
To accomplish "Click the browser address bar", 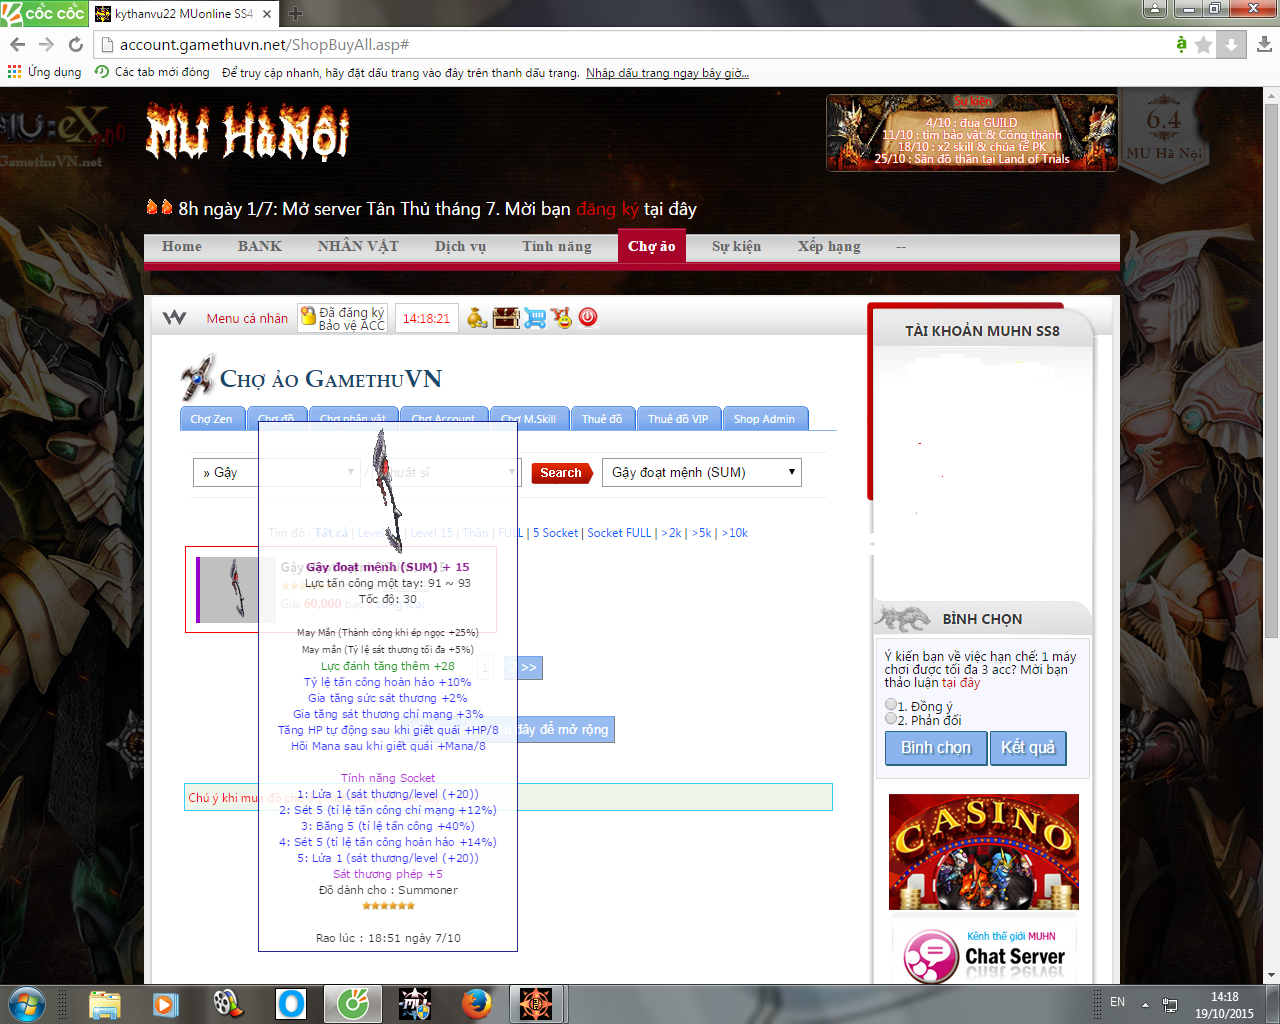I will 640,44.
